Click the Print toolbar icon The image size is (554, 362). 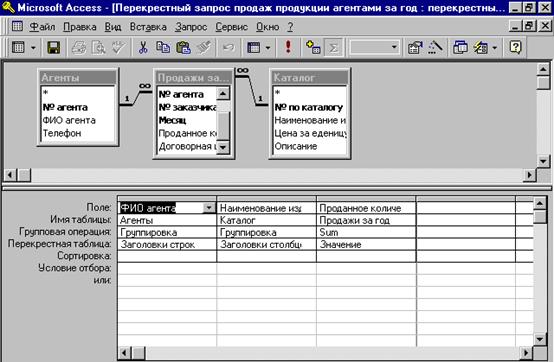[79, 47]
